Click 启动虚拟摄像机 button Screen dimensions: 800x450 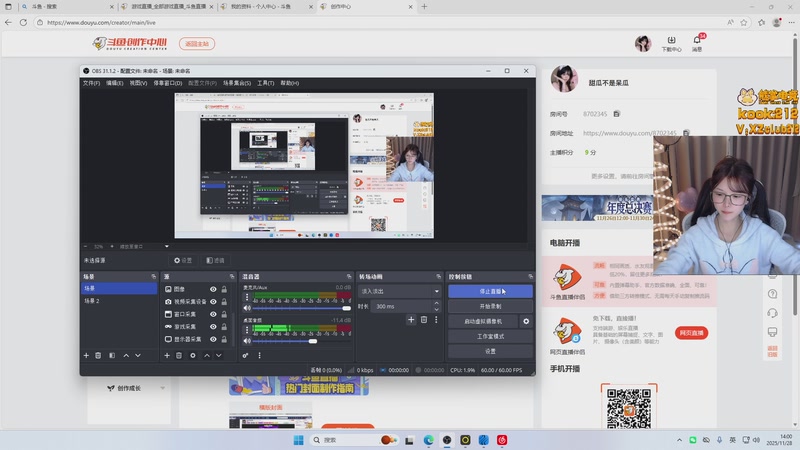[x=483, y=321]
